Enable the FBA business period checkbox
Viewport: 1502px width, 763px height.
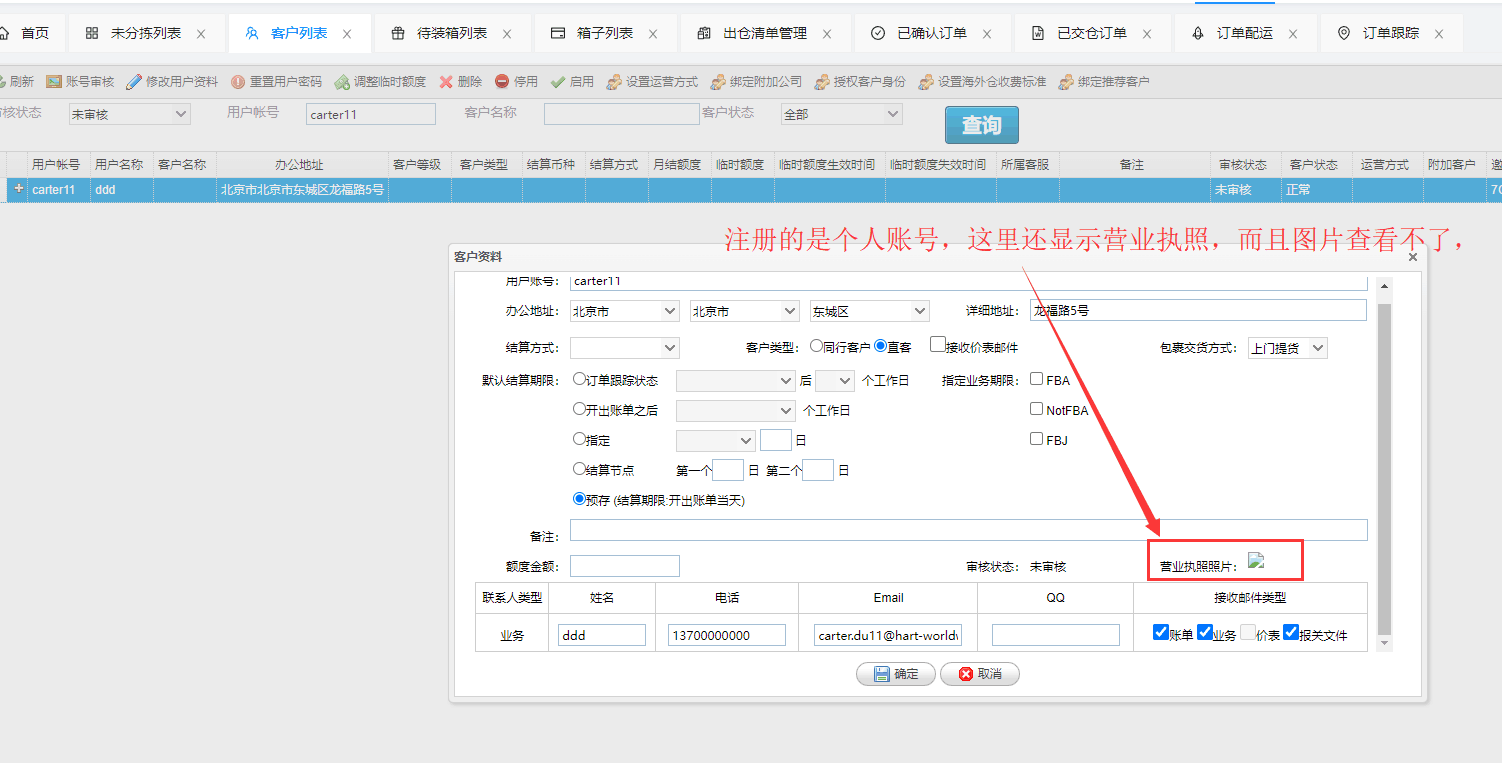click(x=1037, y=380)
